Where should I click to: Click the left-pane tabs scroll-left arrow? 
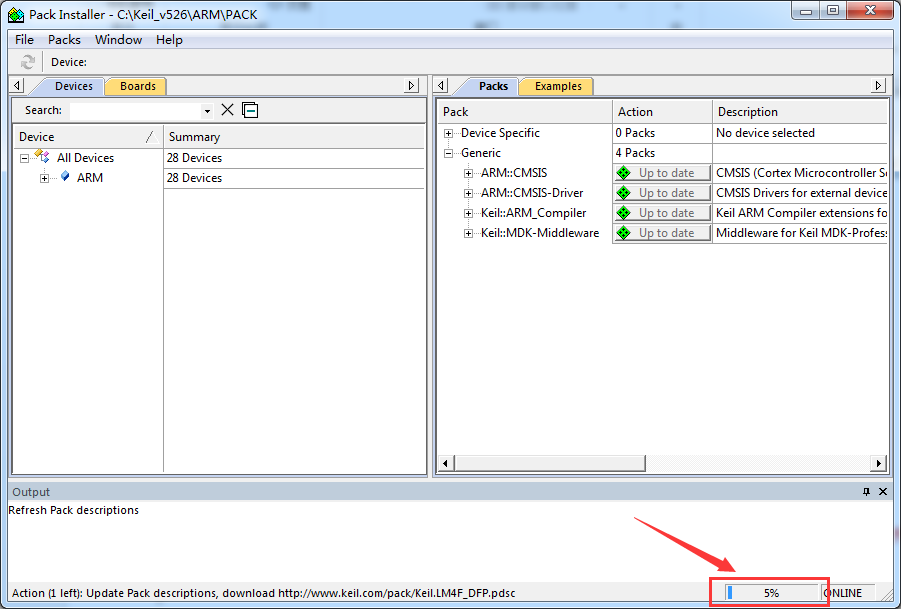click(x=17, y=86)
